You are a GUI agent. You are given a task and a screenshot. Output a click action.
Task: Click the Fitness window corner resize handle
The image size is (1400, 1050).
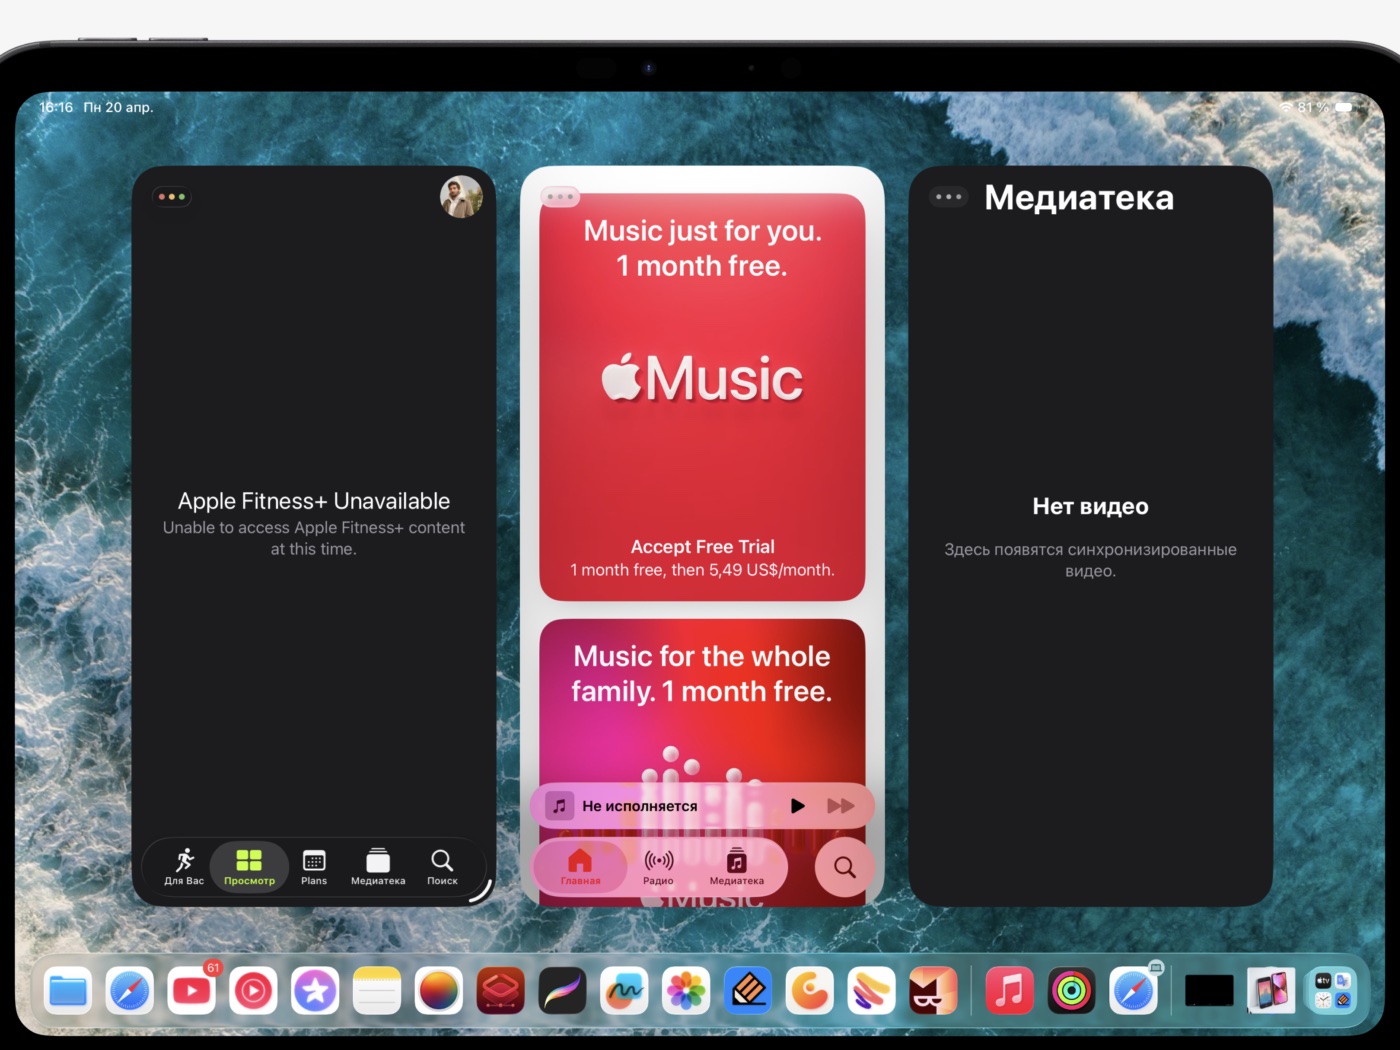[483, 891]
